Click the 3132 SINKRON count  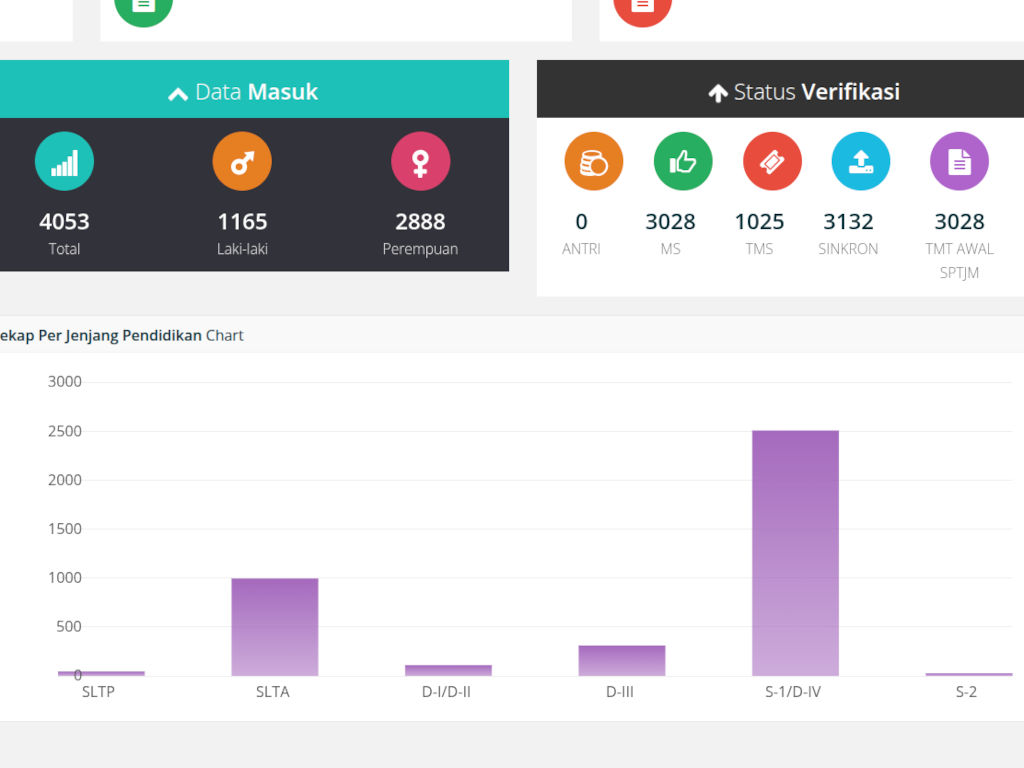point(848,222)
